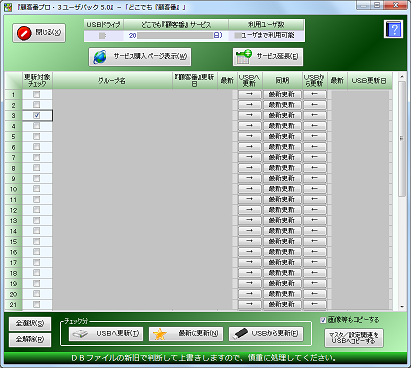Image resolution: width=411 pixels, height=368 pixels.
Task: Open the サービス購入ページ表示 globe icon button
Action: point(140,57)
